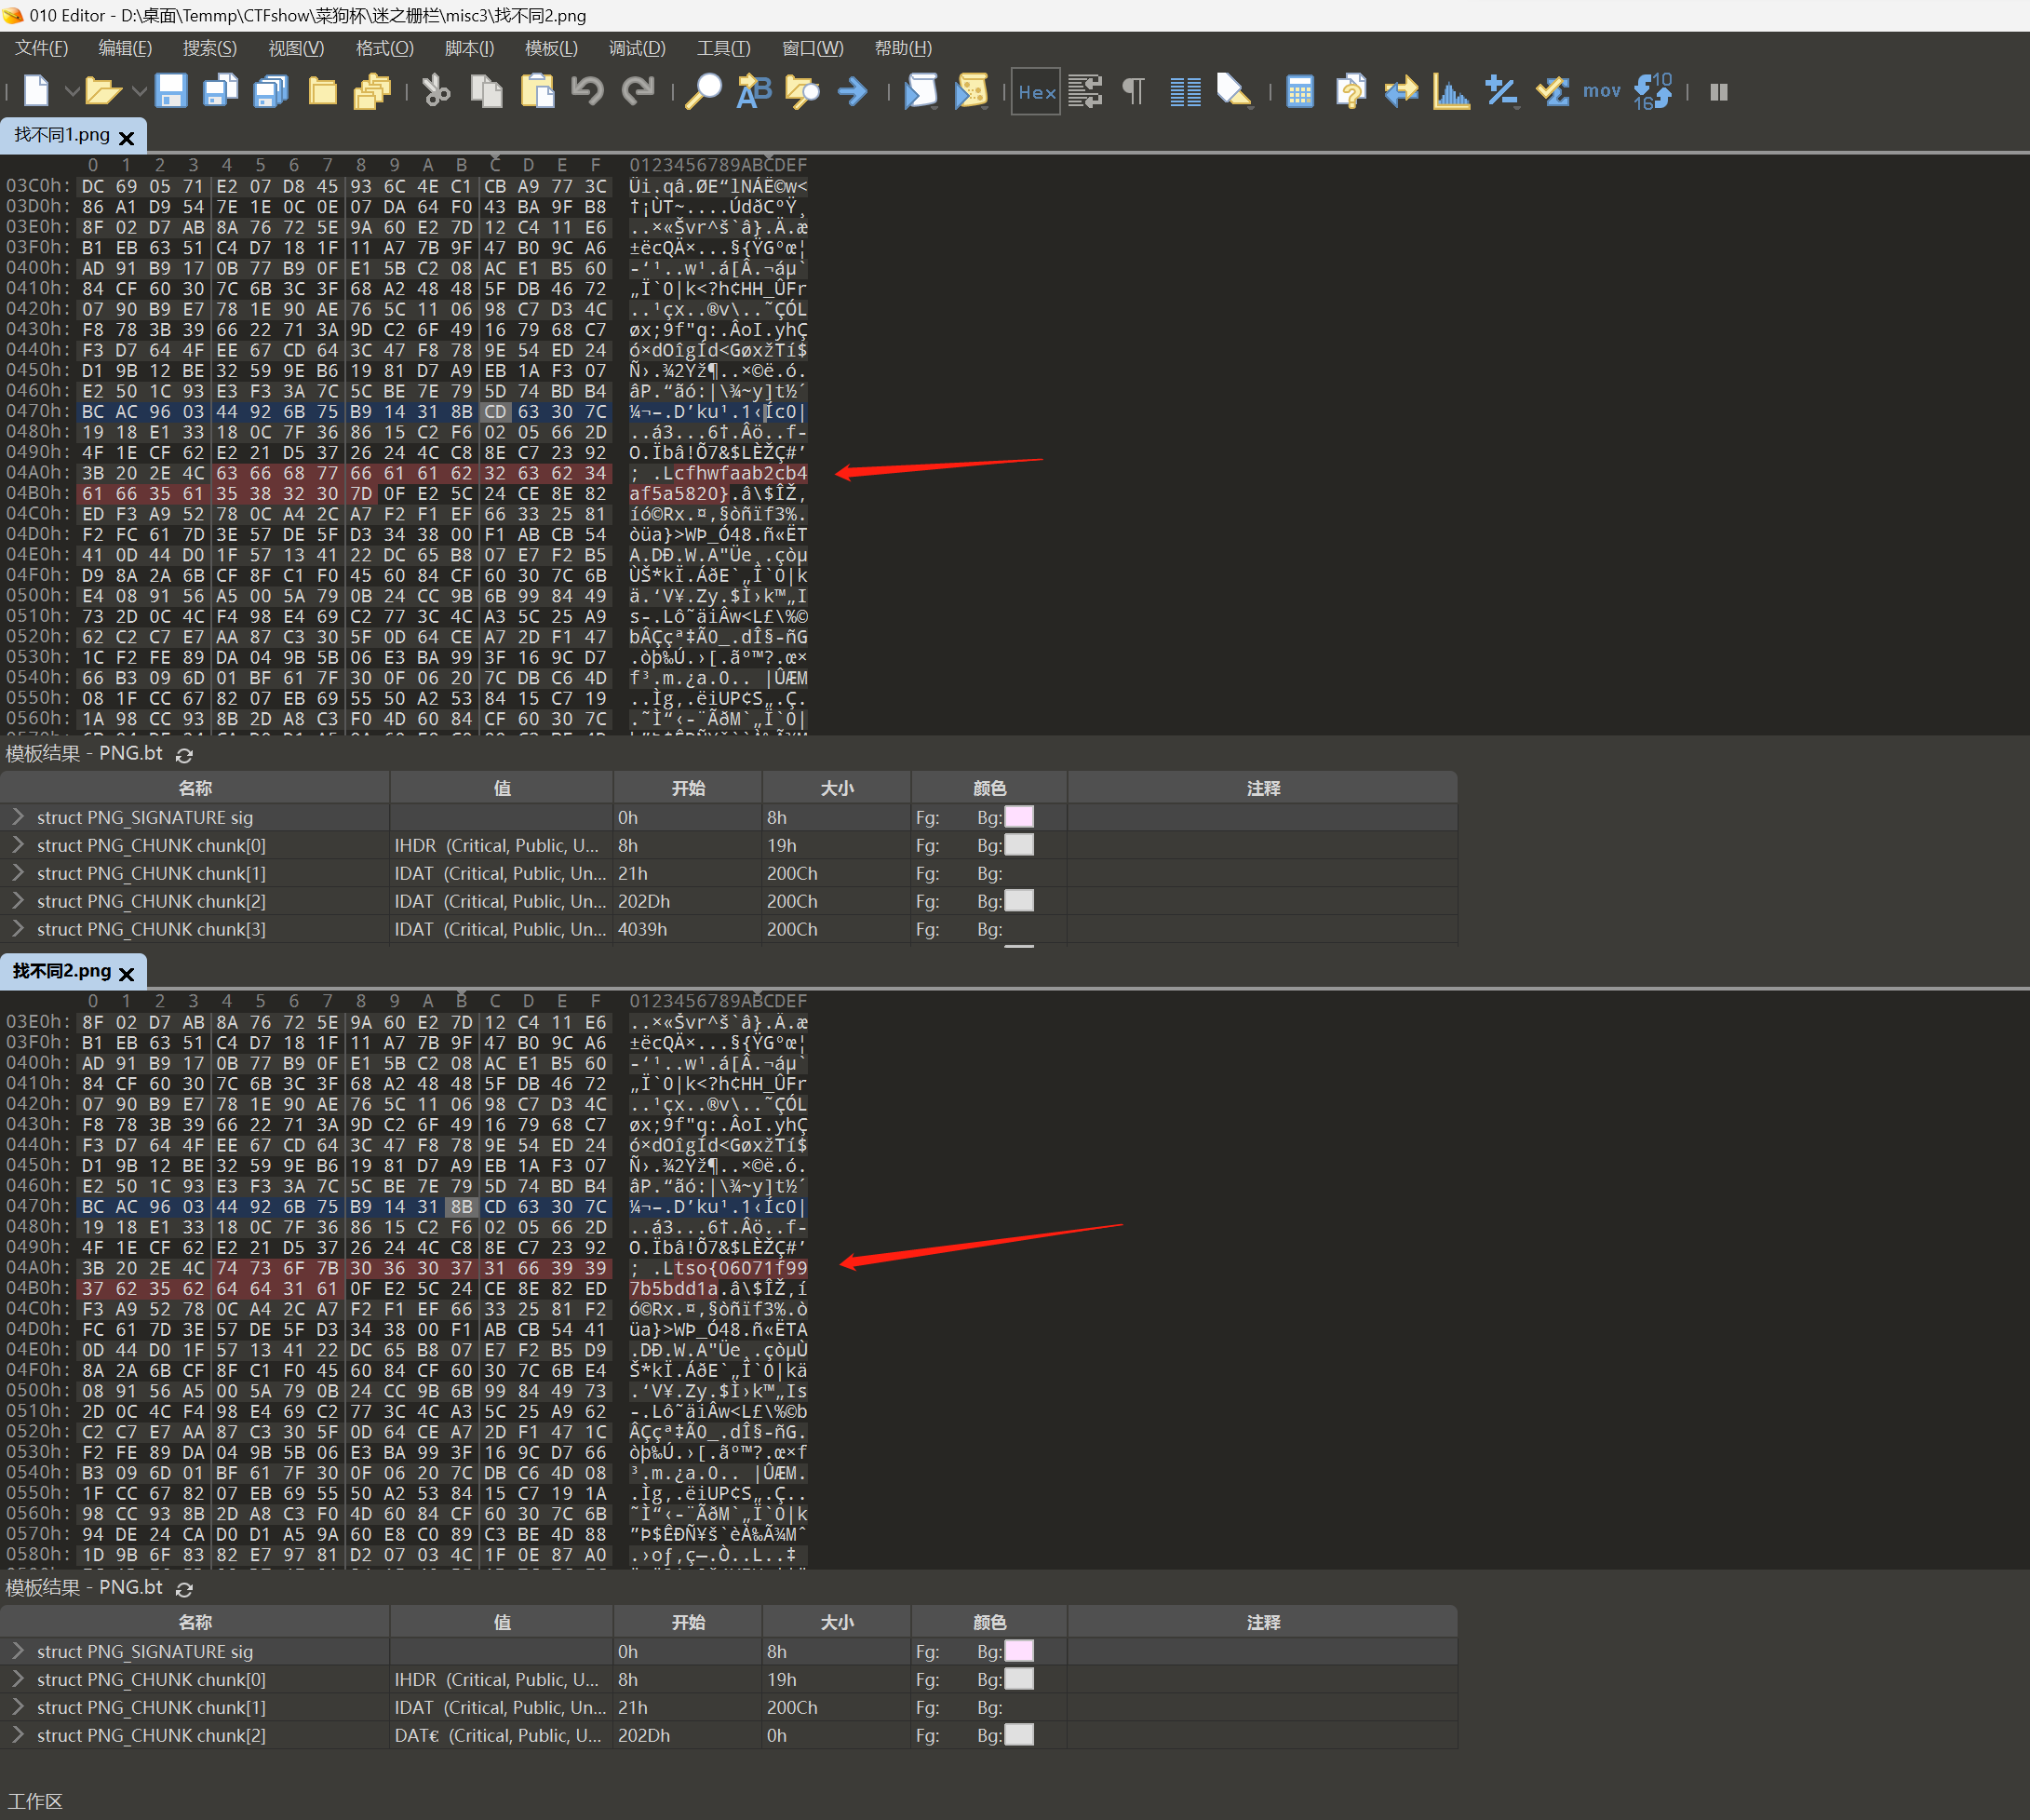
Task: Toggle whitespace display pilcrow icon
Action: [1133, 91]
